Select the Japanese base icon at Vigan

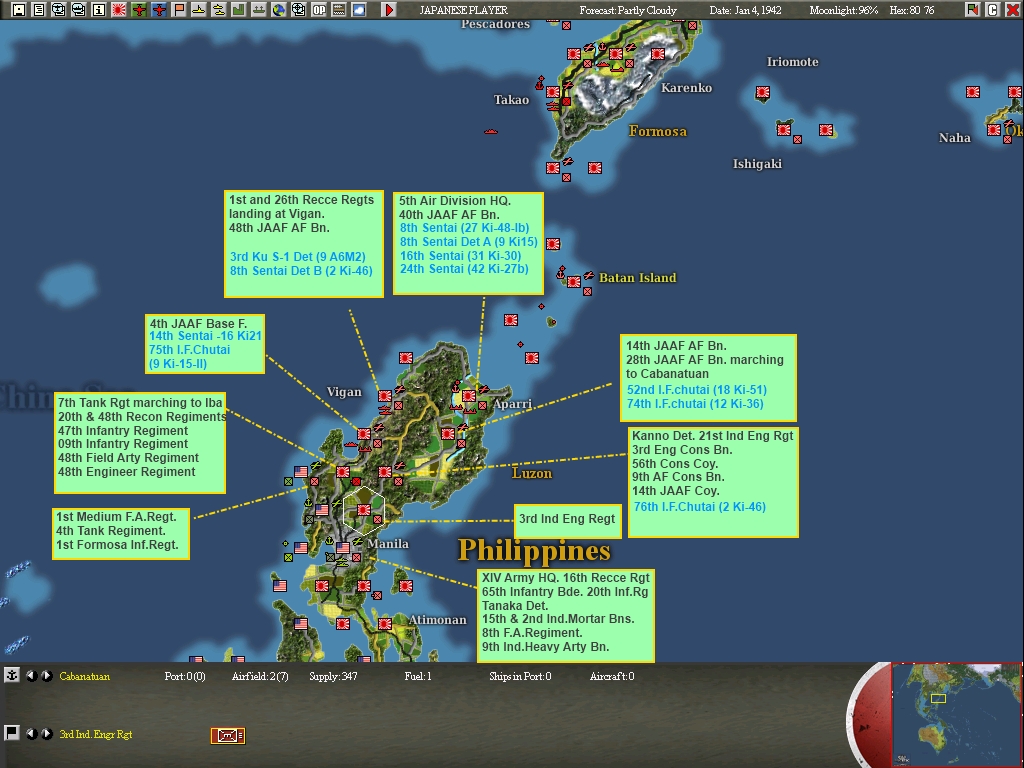(x=385, y=396)
